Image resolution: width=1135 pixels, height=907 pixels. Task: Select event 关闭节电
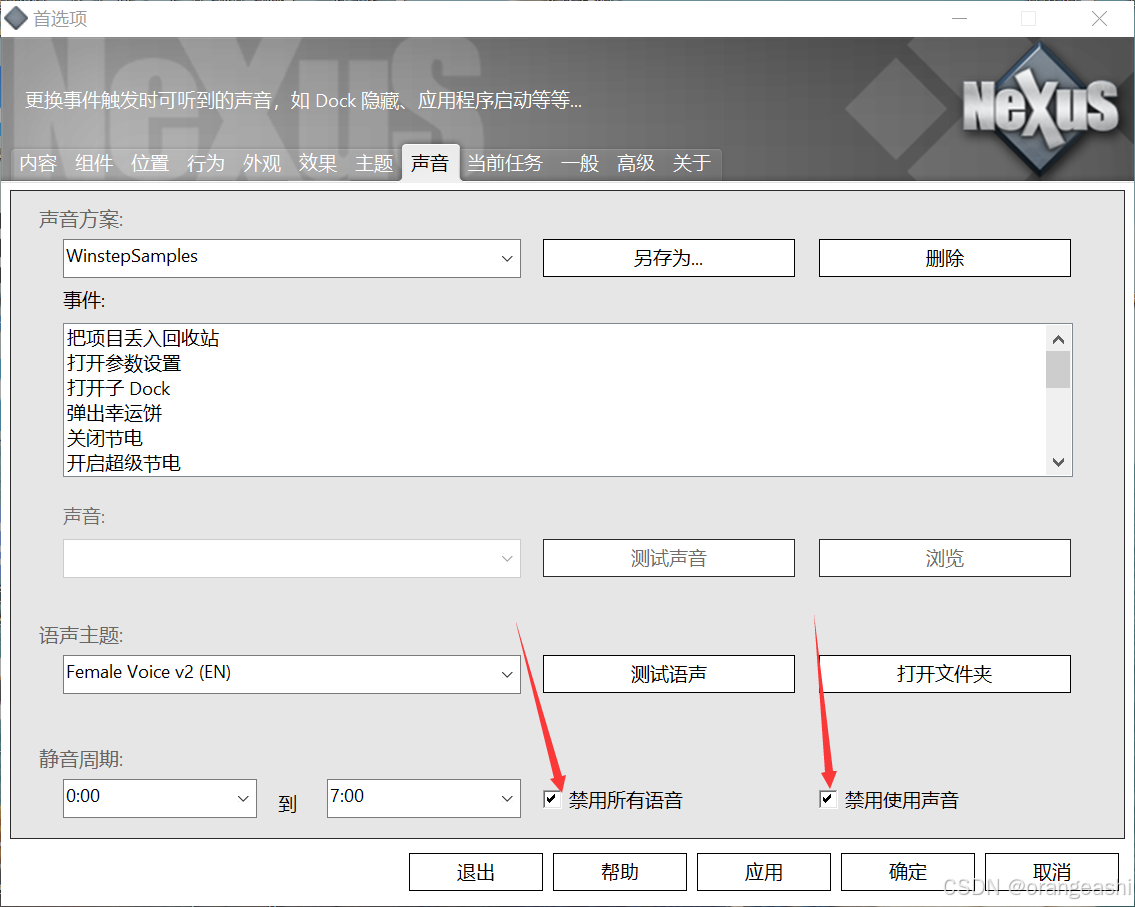(x=105, y=438)
